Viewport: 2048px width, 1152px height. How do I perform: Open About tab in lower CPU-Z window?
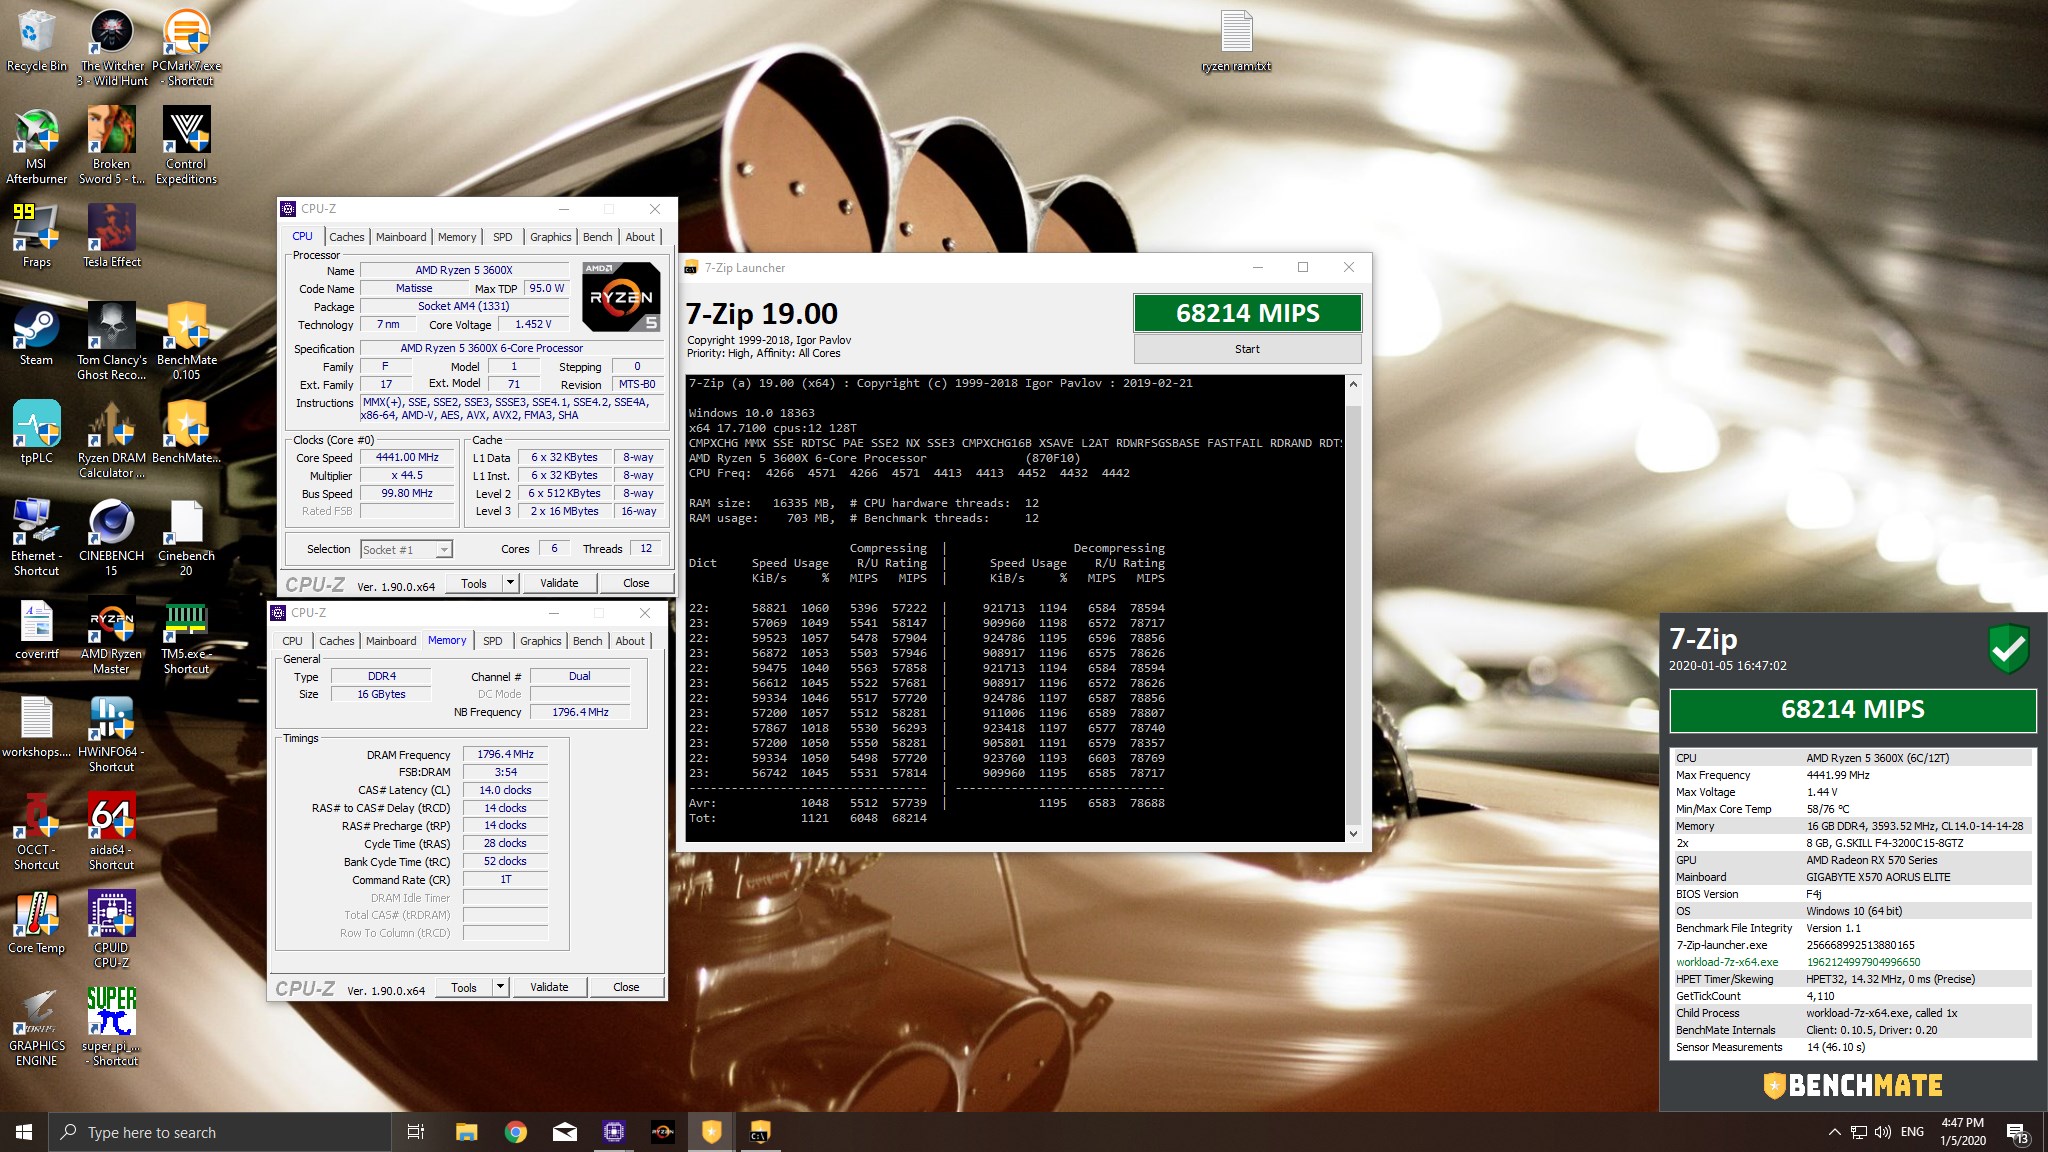coord(630,641)
